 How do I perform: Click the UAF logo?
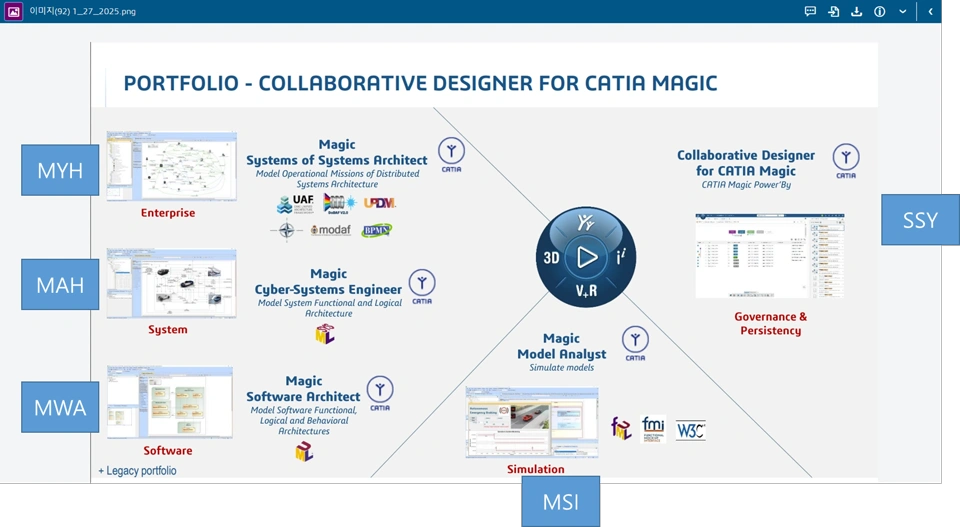click(x=296, y=204)
